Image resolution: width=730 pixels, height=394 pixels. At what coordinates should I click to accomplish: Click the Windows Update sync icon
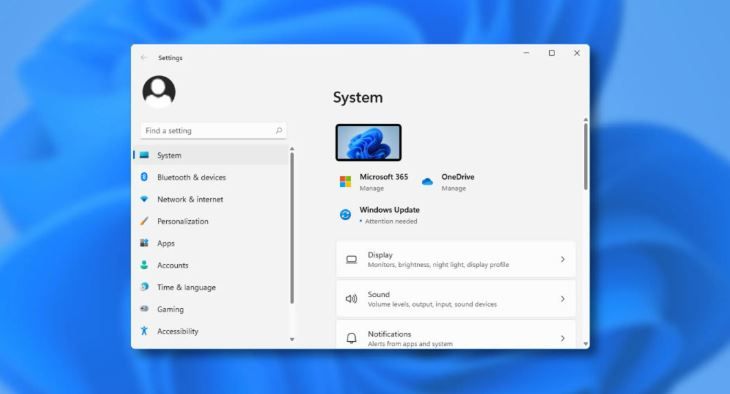[345, 215]
